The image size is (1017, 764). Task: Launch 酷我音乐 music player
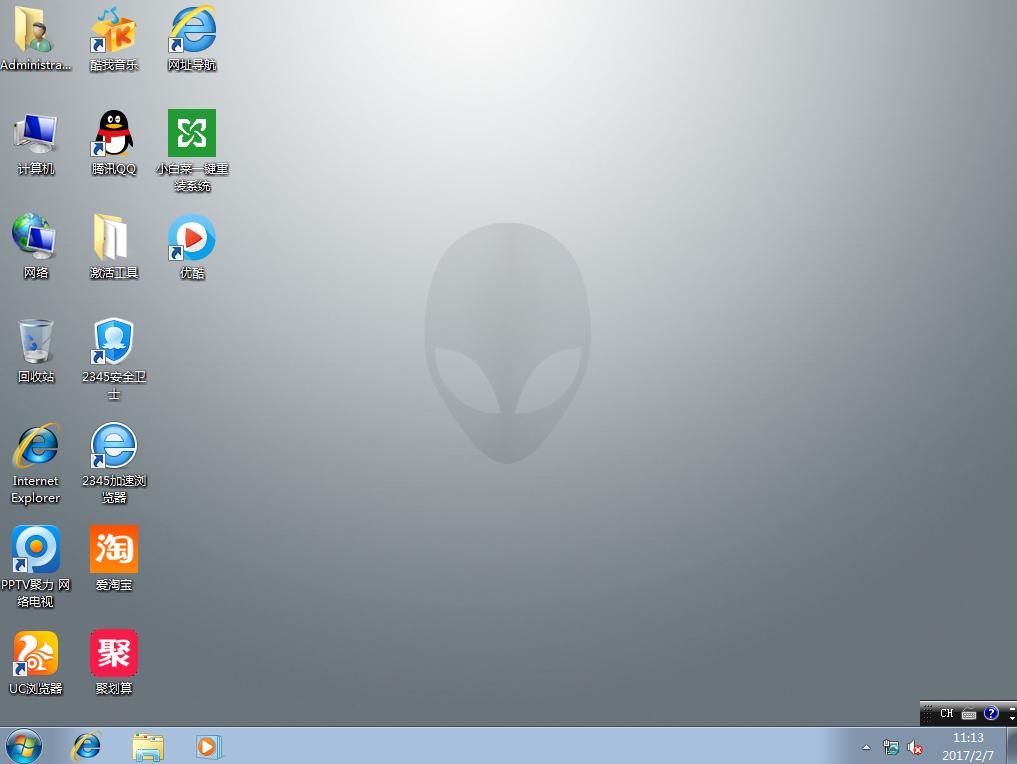coord(113,32)
